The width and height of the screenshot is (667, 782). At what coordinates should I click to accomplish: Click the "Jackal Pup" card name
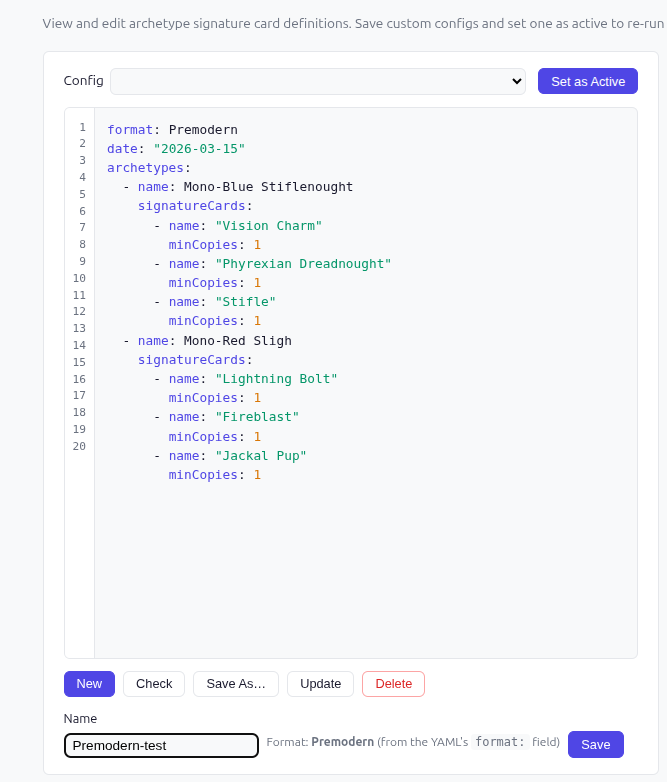tap(261, 456)
